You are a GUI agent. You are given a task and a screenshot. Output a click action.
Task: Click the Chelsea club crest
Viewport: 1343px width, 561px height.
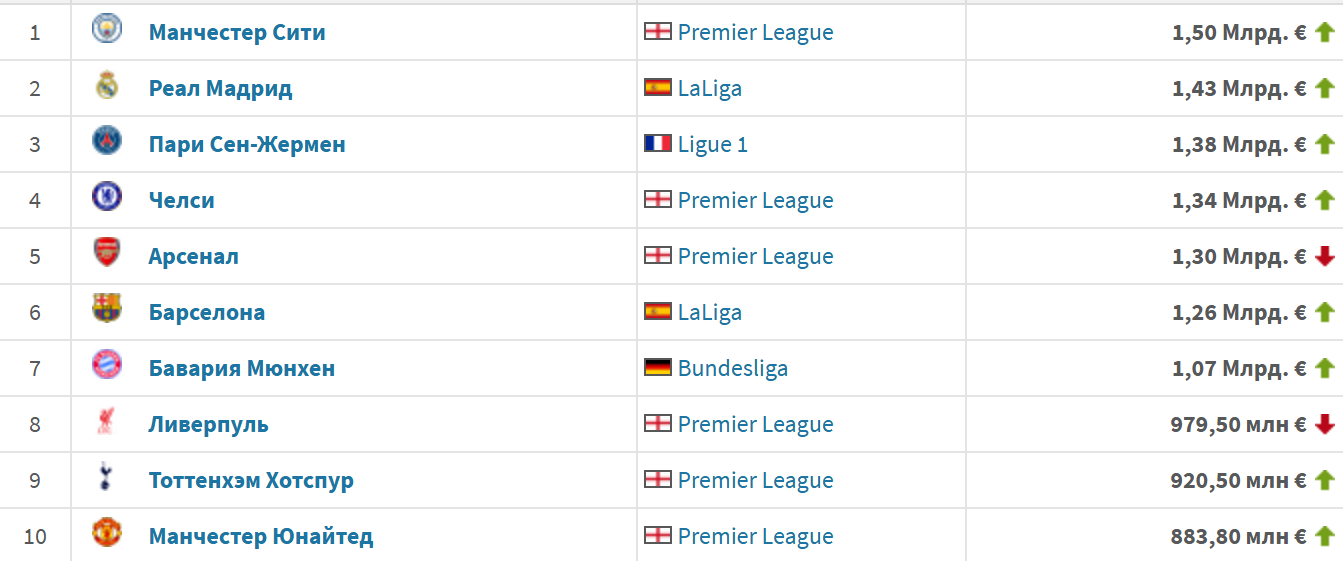click(x=107, y=198)
